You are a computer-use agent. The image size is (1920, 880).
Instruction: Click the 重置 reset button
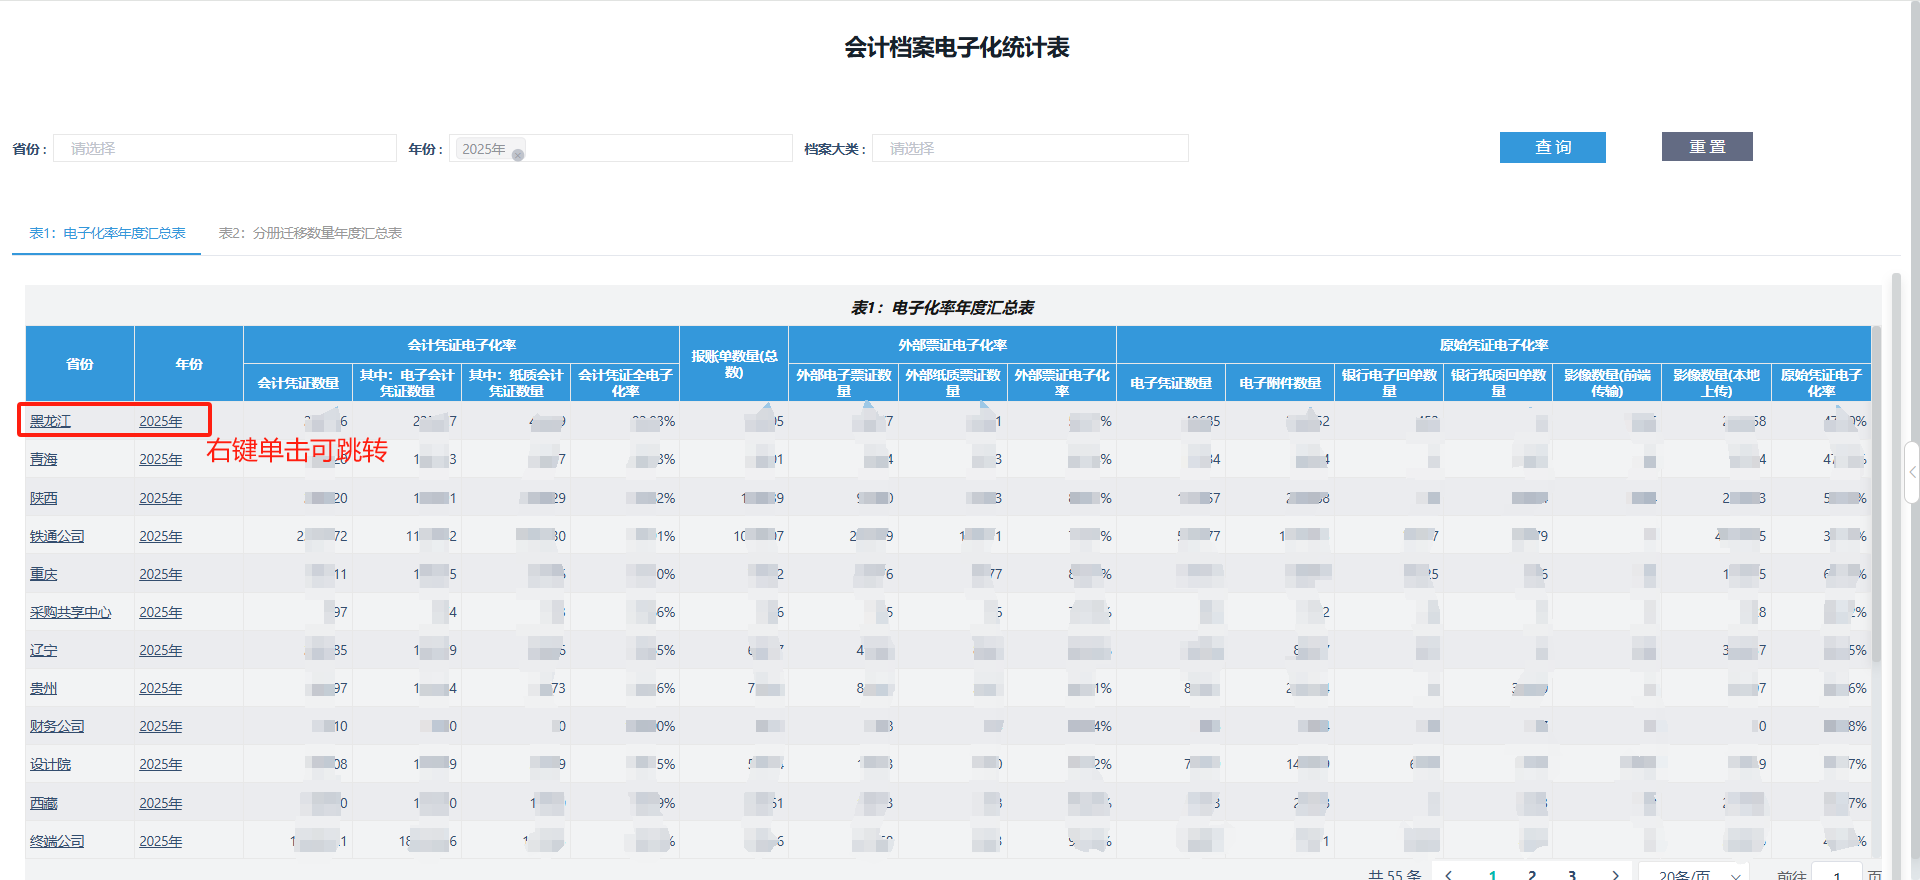(1707, 147)
